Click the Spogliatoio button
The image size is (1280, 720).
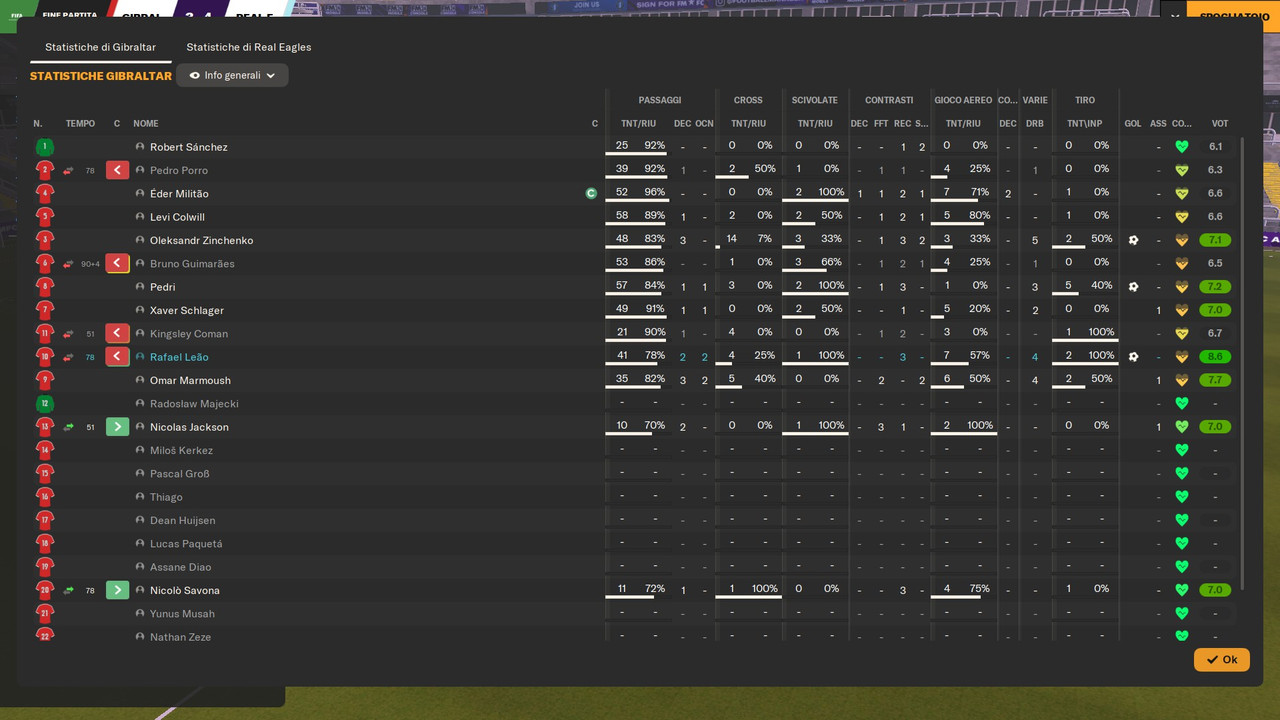[x=1233, y=16]
